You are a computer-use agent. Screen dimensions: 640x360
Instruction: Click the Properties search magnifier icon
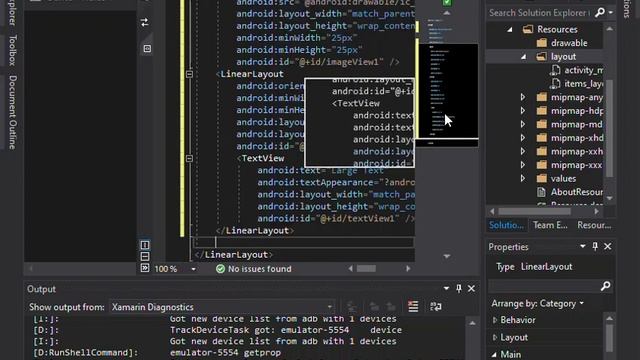(x=606, y=286)
